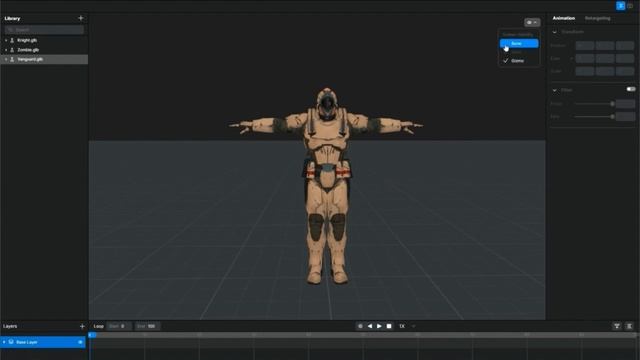Collapse the Transform section
The height and width of the screenshot is (360, 640).
point(554,32)
